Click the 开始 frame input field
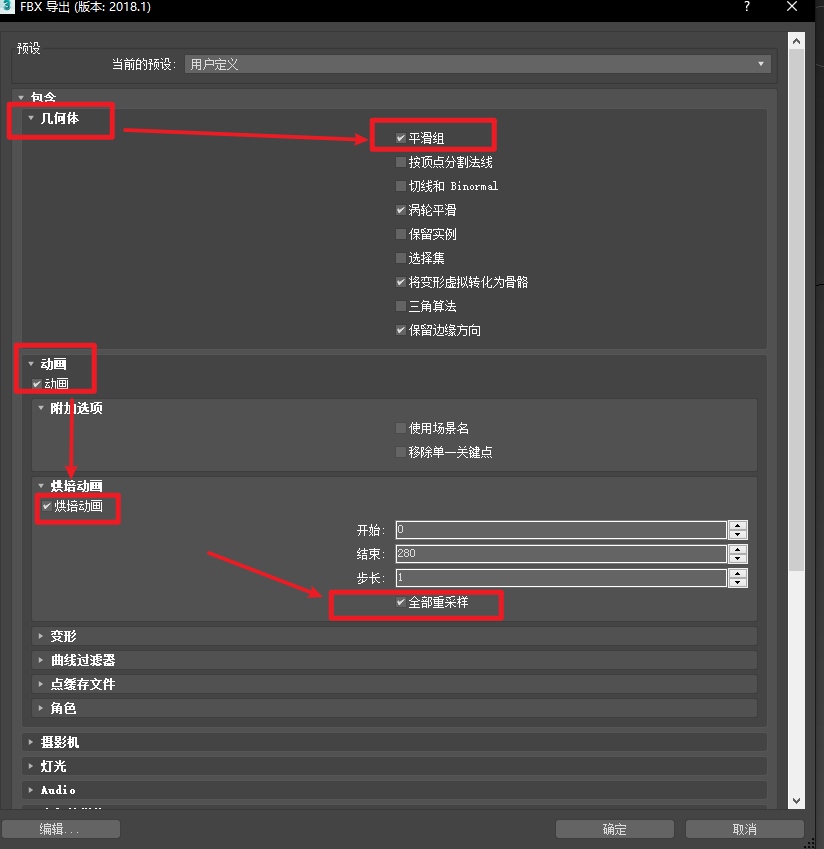Image resolution: width=824 pixels, height=849 pixels. [561, 530]
